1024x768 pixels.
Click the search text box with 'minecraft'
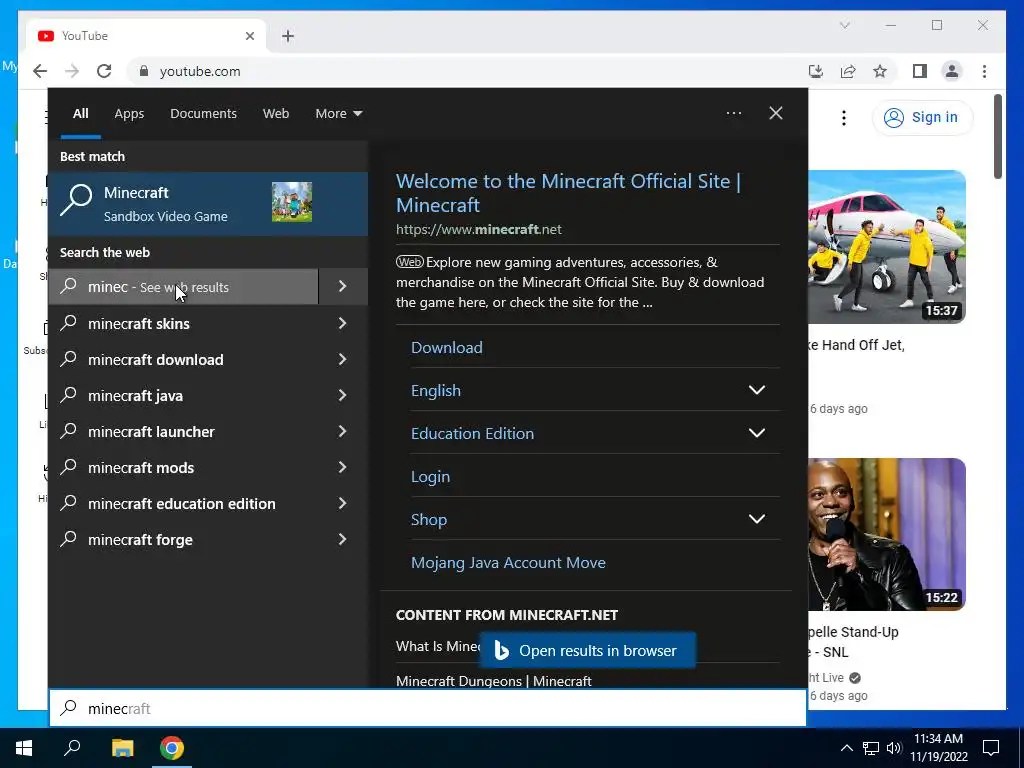pyautogui.click(x=428, y=709)
